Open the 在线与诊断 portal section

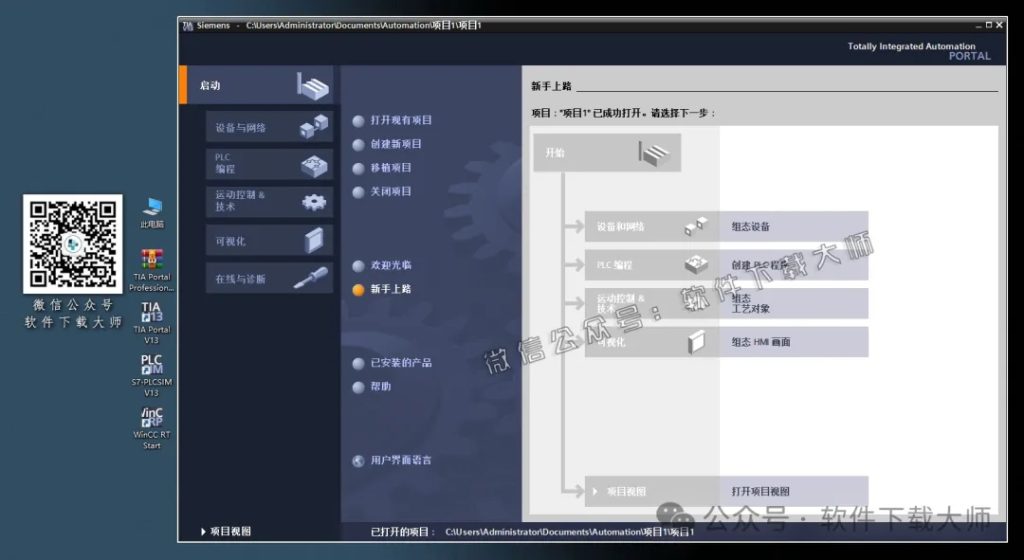click(269, 279)
